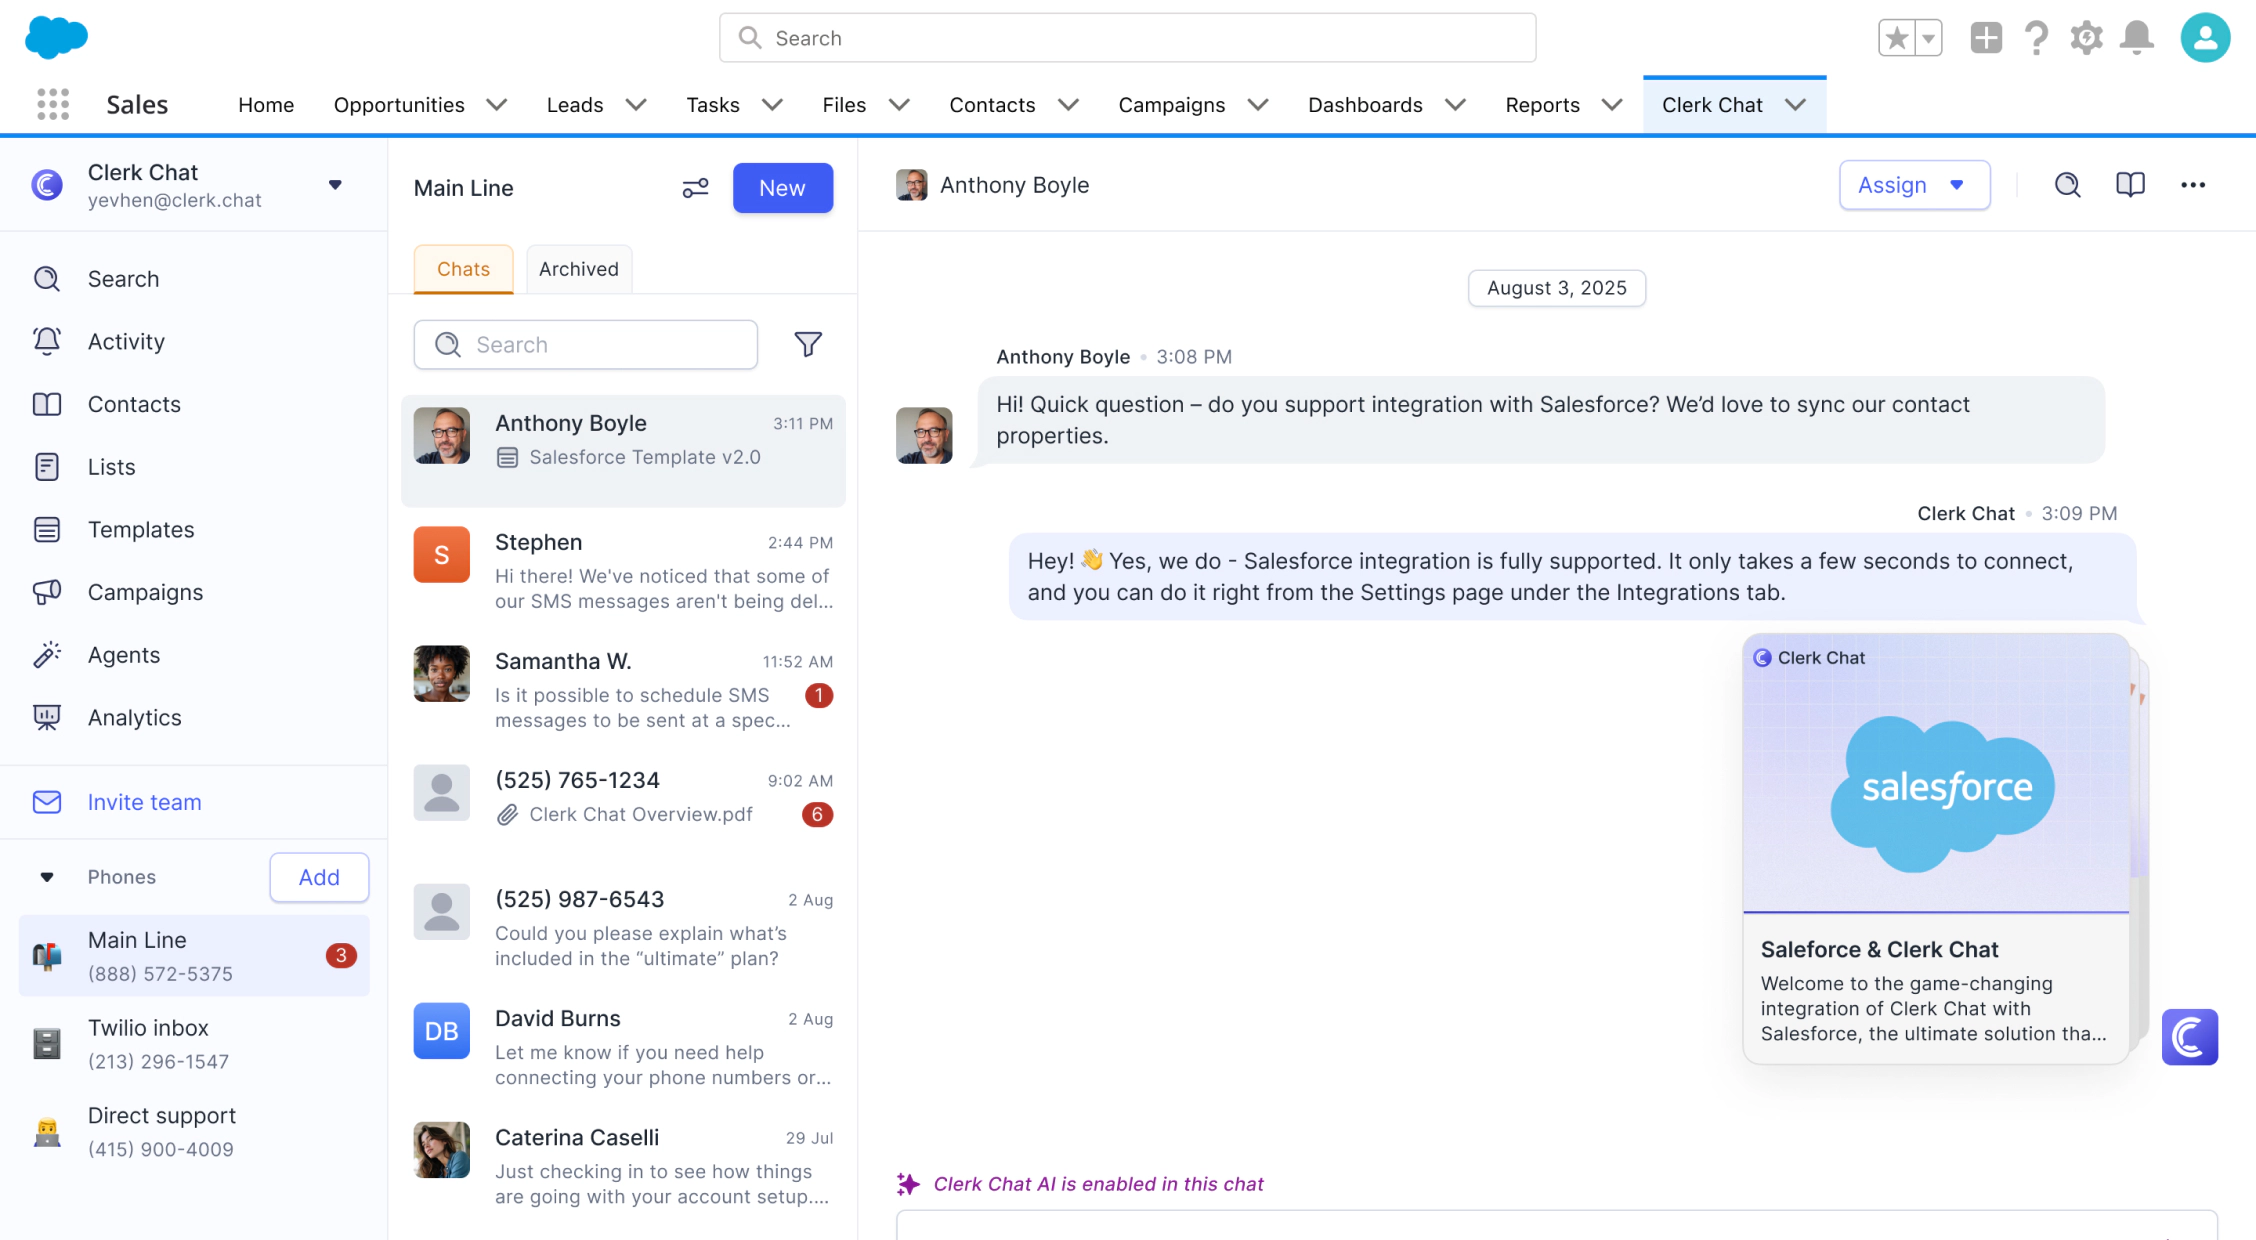The image size is (2256, 1240).
Task: Select the Main Line phone inbox
Action: (194, 955)
